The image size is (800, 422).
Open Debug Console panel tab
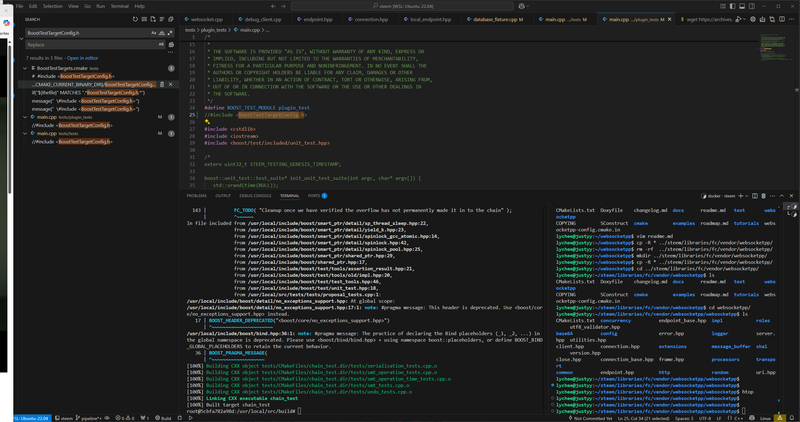pyautogui.click(x=255, y=195)
